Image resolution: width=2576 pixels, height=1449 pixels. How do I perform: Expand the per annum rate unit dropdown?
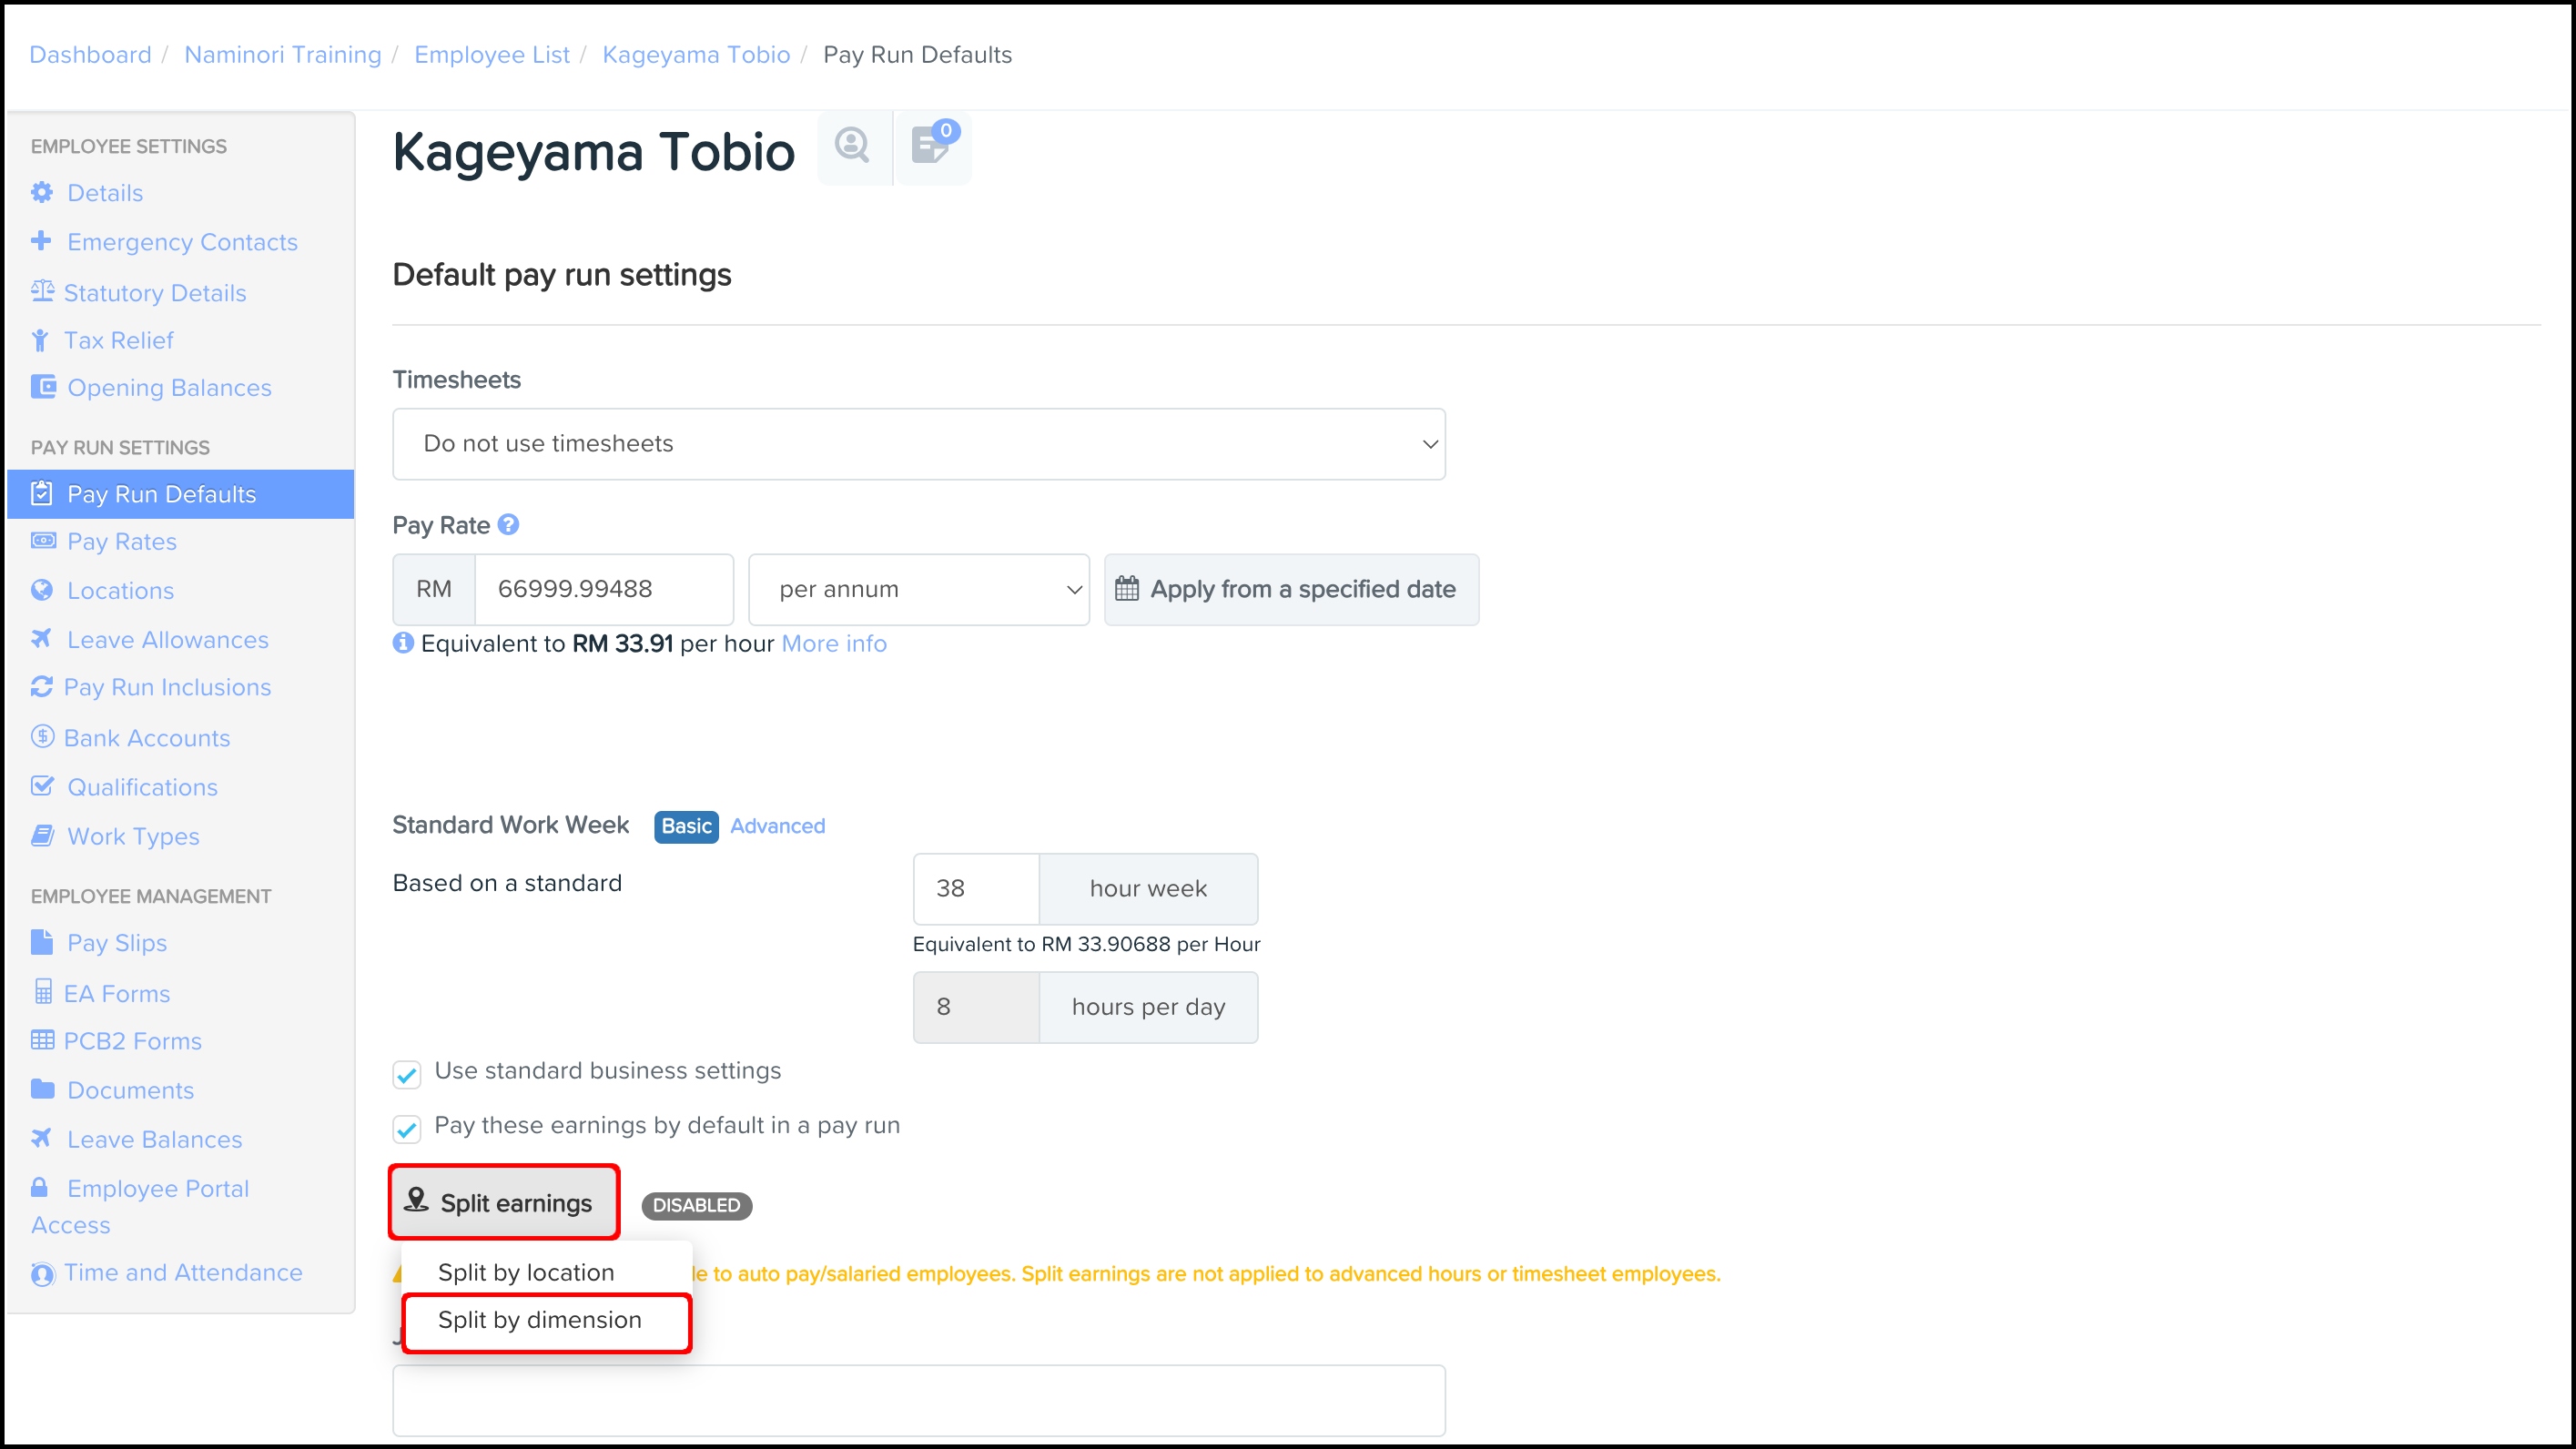(x=918, y=589)
